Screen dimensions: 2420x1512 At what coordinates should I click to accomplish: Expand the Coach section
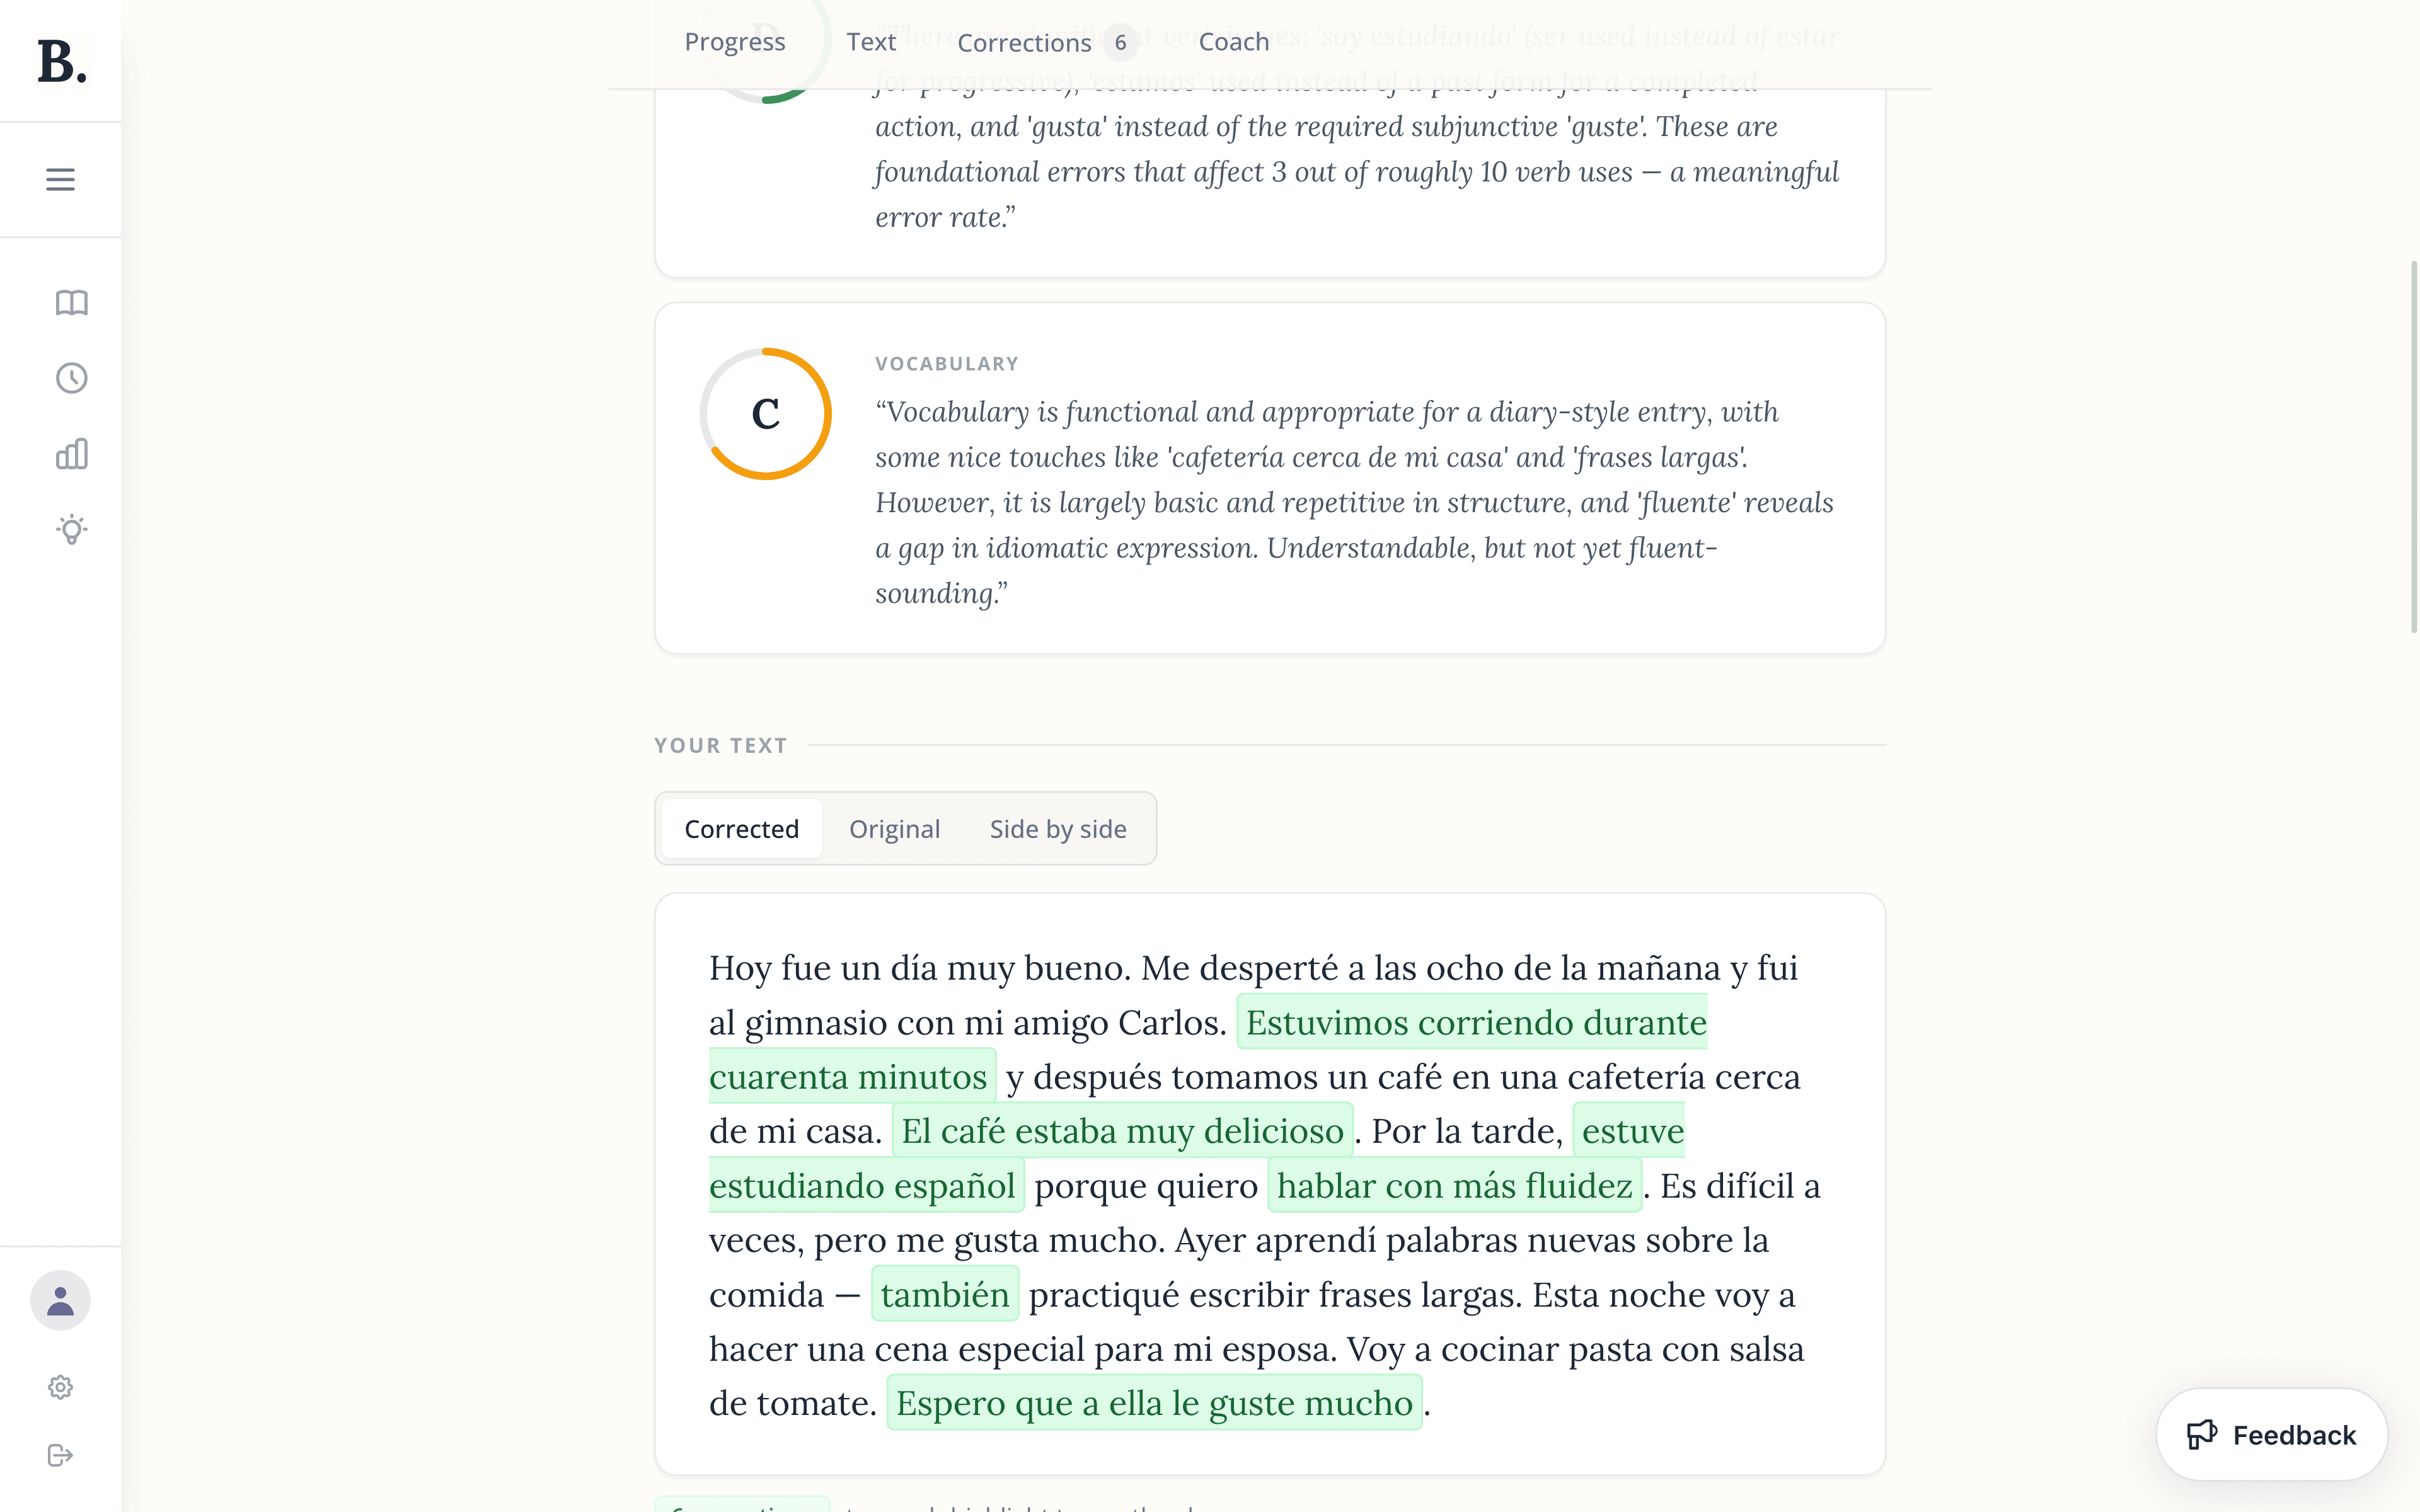(x=1234, y=42)
